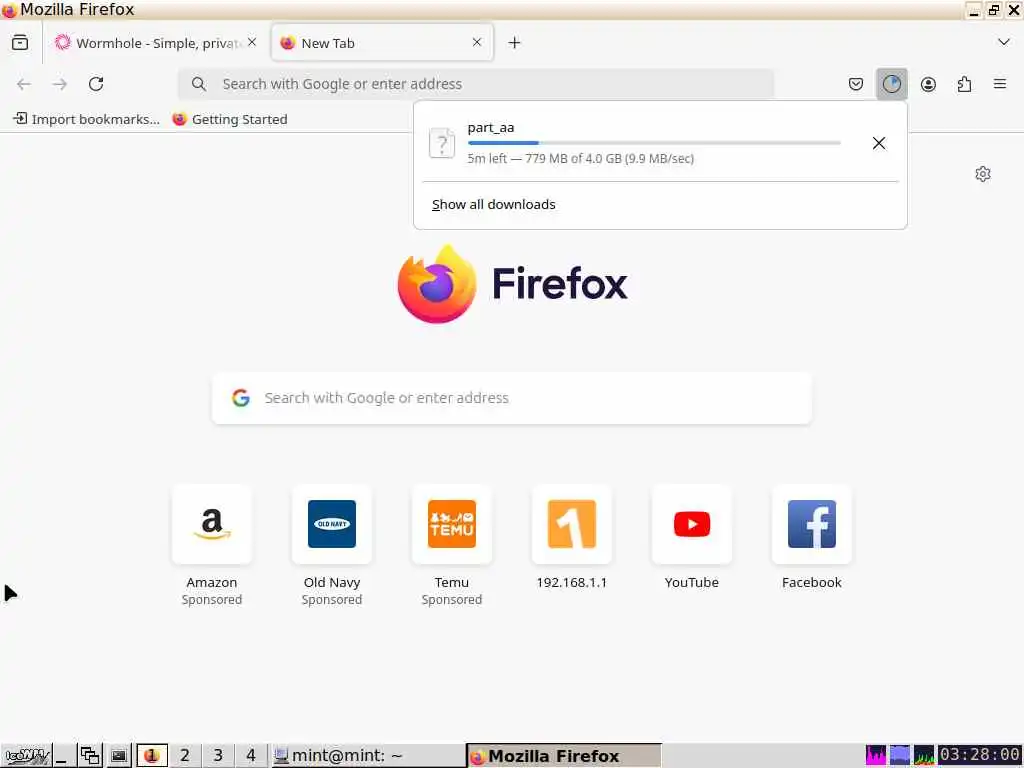Close the Wormhole tab

252,42
